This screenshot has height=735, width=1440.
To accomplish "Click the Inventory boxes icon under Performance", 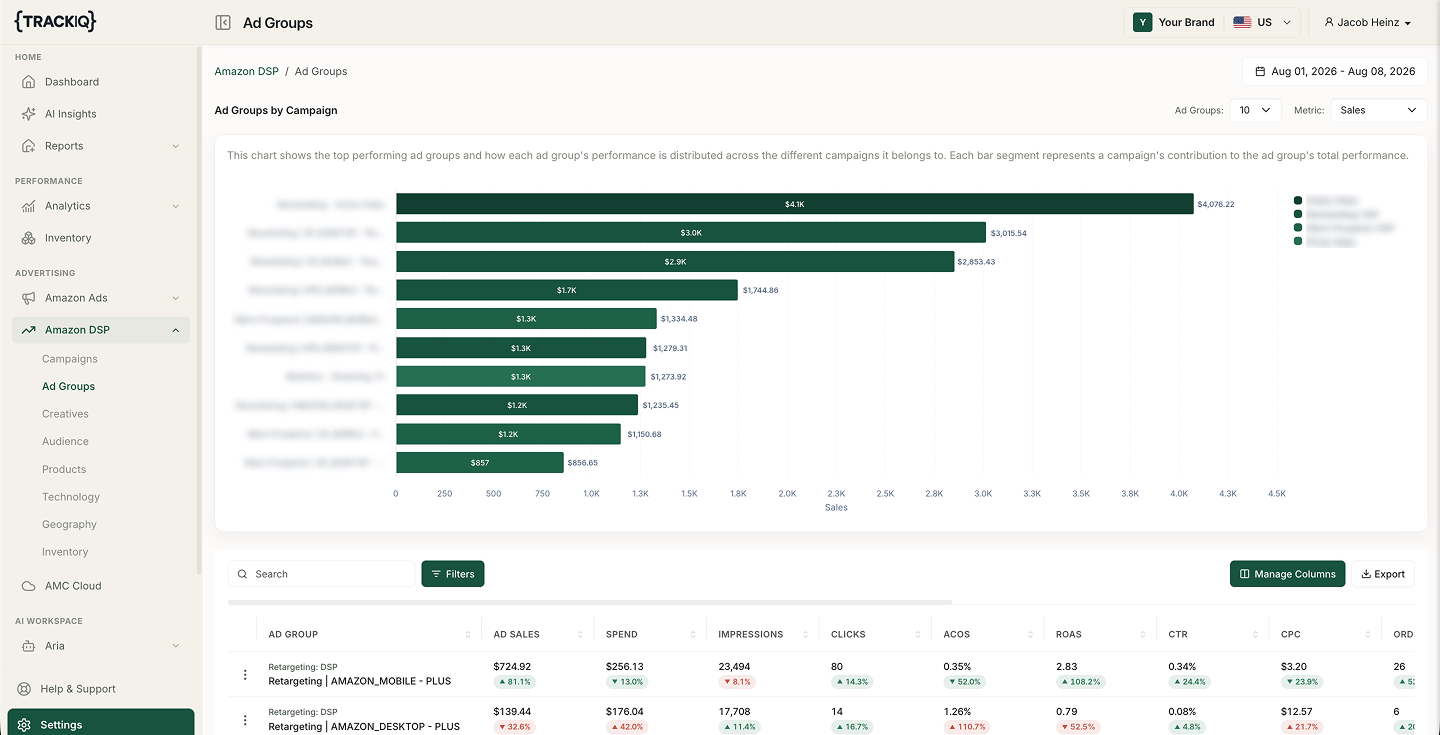I will tap(29, 238).
